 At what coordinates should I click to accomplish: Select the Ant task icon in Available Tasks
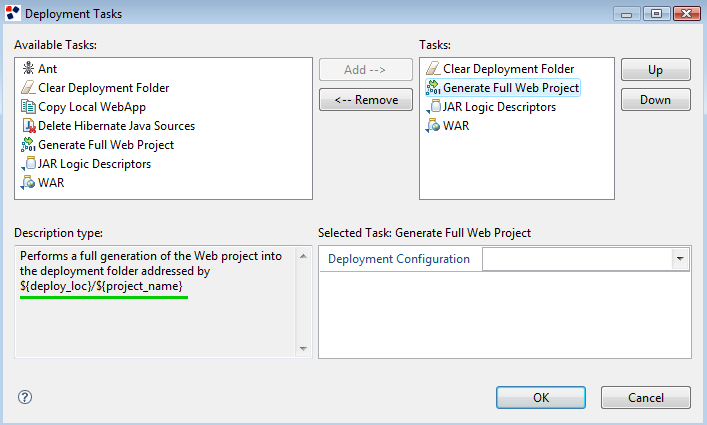28,69
